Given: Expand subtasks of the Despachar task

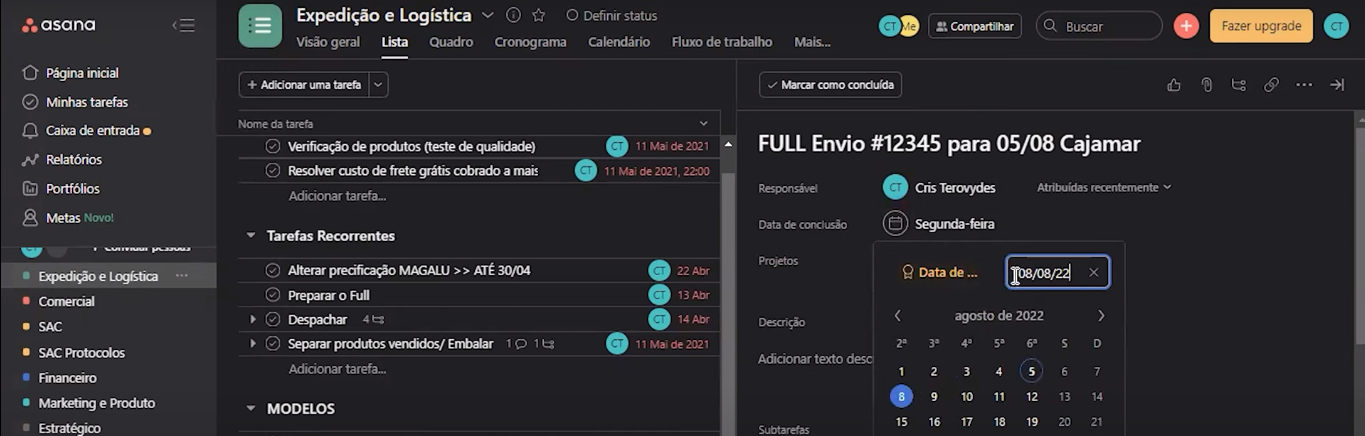Looking at the screenshot, I should 253,319.
